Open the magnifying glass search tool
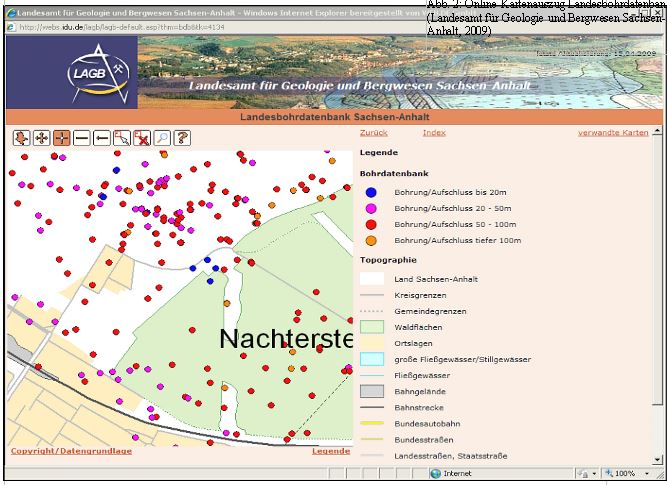 [x=162, y=138]
